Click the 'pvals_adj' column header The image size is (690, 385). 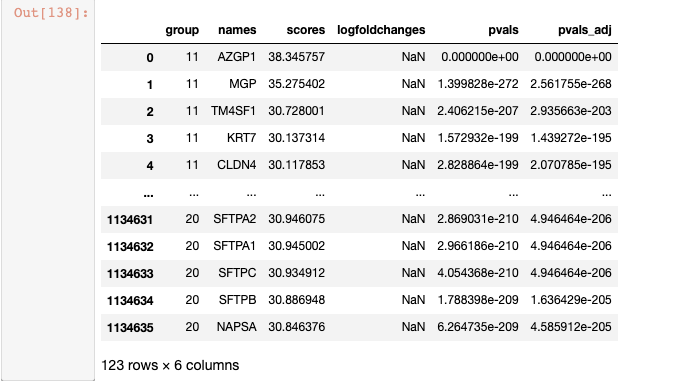coord(585,30)
